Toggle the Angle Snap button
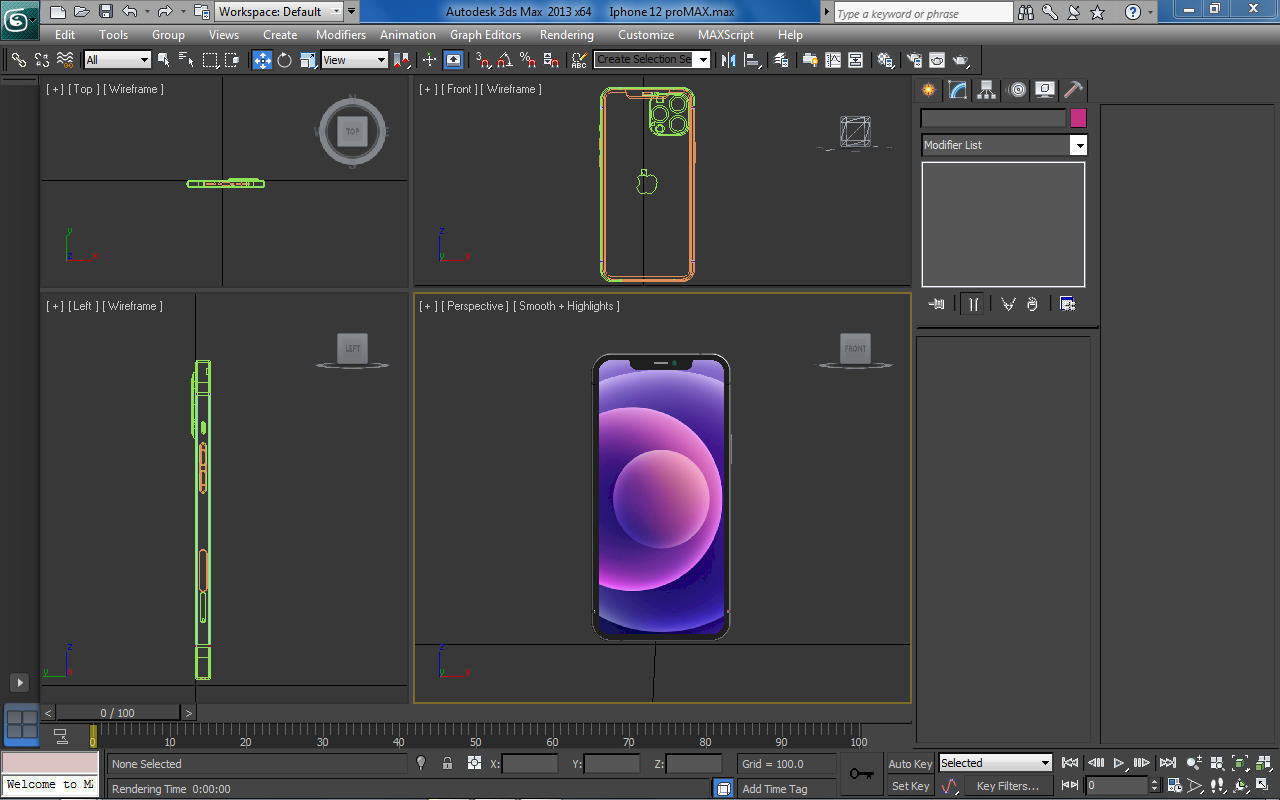The height and width of the screenshot is (800, 1280). click(506, 60)
